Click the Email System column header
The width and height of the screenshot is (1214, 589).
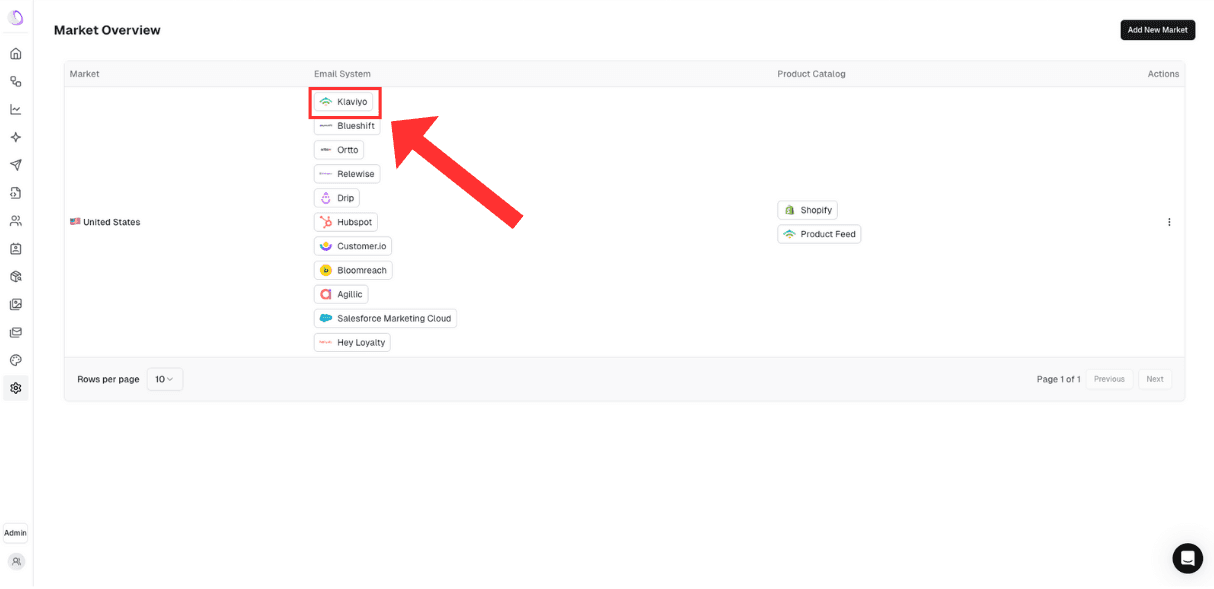342,74
